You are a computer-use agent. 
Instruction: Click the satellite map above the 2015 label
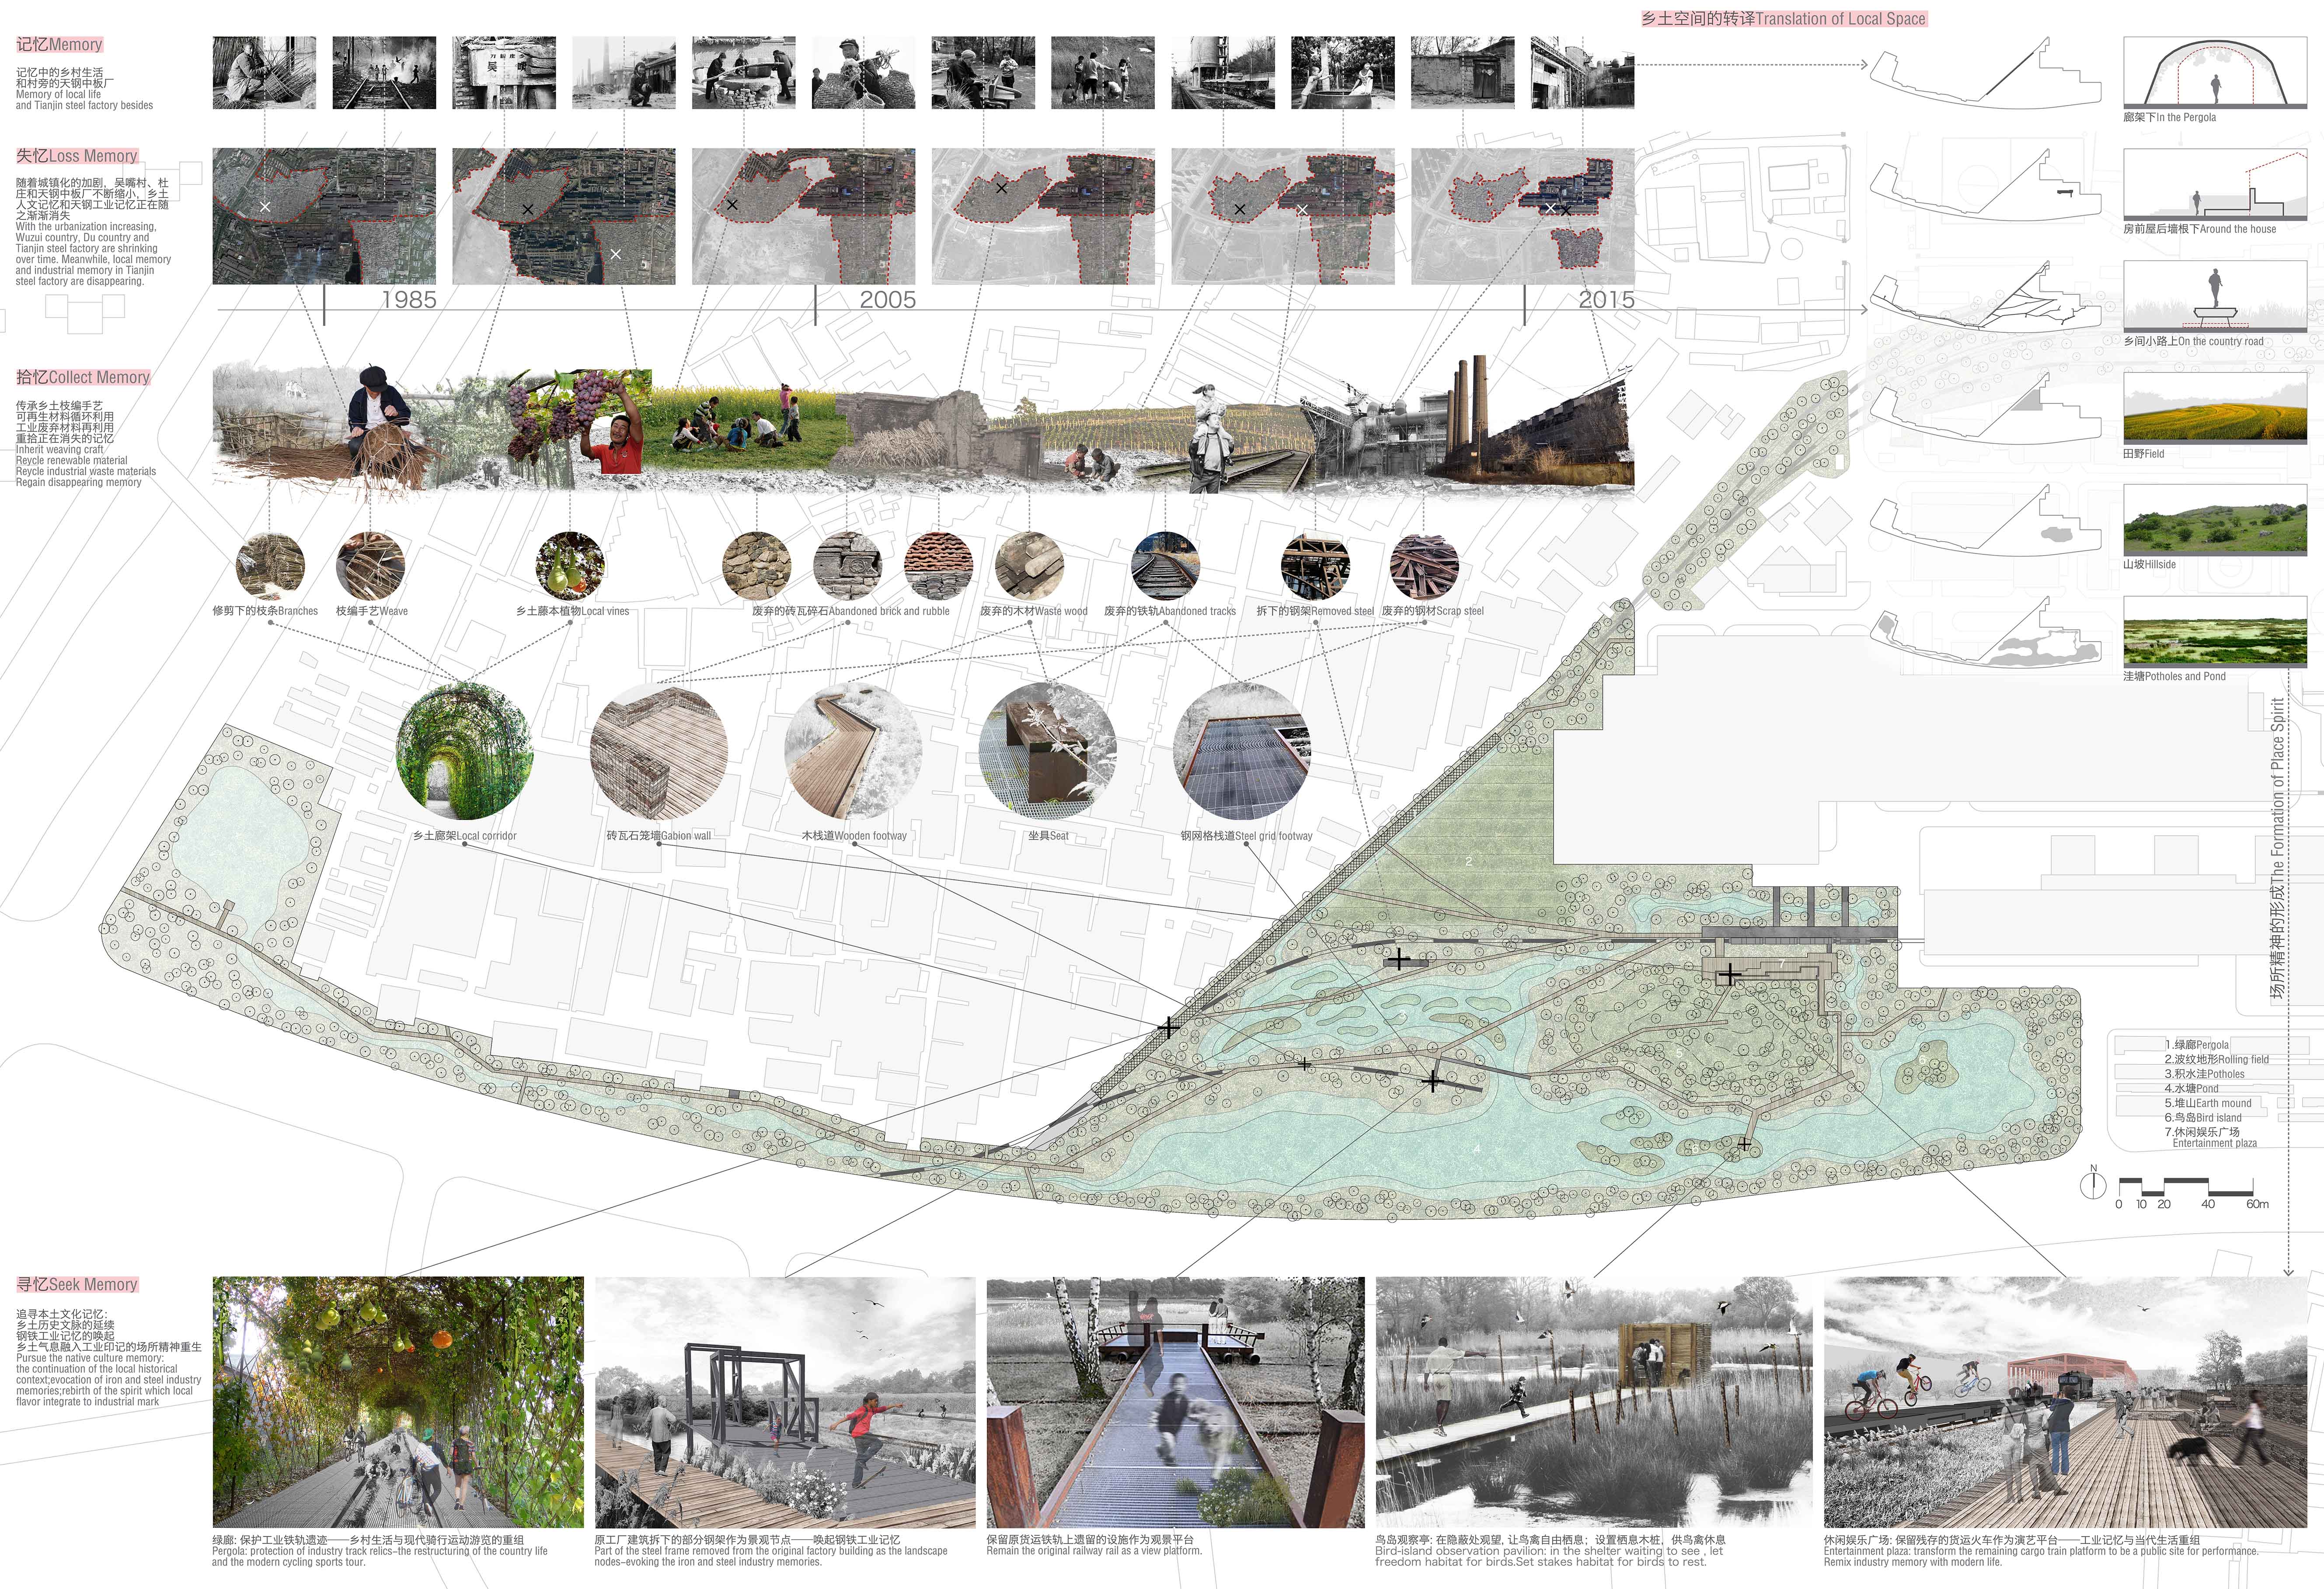pyautogui.click(x=1522, y=216)
